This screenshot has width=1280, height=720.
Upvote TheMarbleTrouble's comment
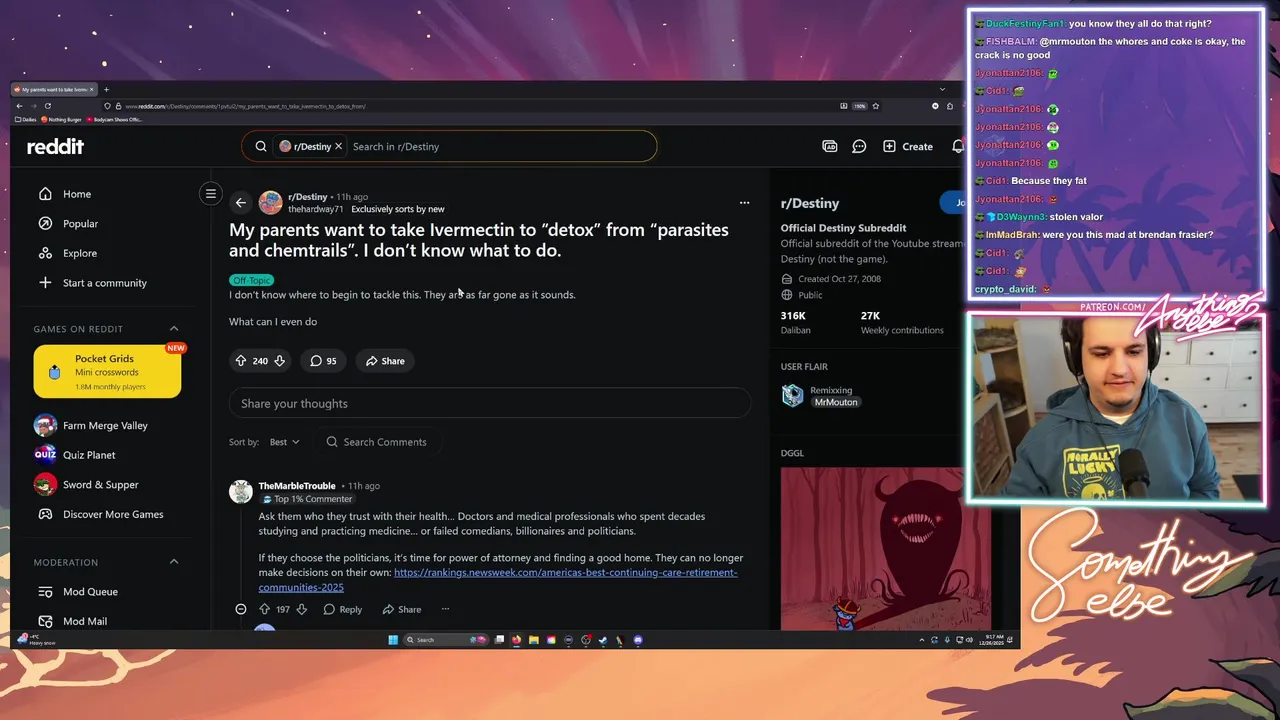tap(264, 609)
